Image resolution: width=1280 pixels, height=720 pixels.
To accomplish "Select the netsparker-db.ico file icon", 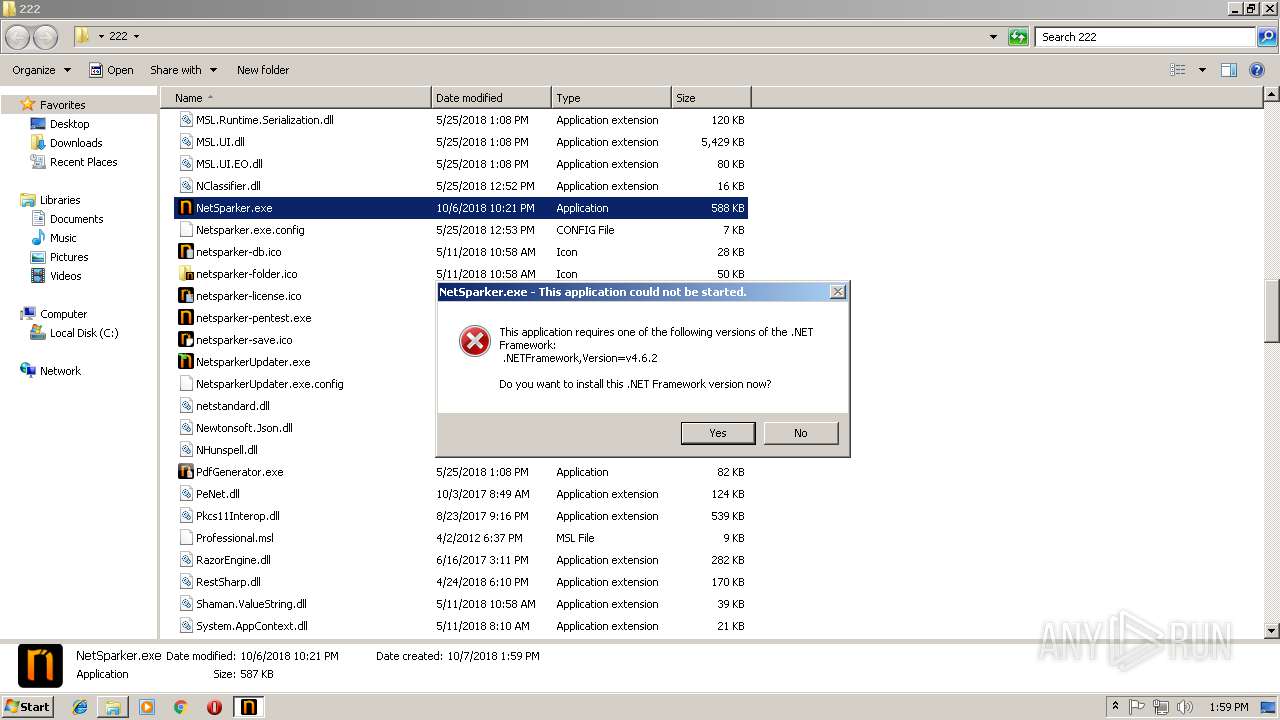I will pos(185,252).
